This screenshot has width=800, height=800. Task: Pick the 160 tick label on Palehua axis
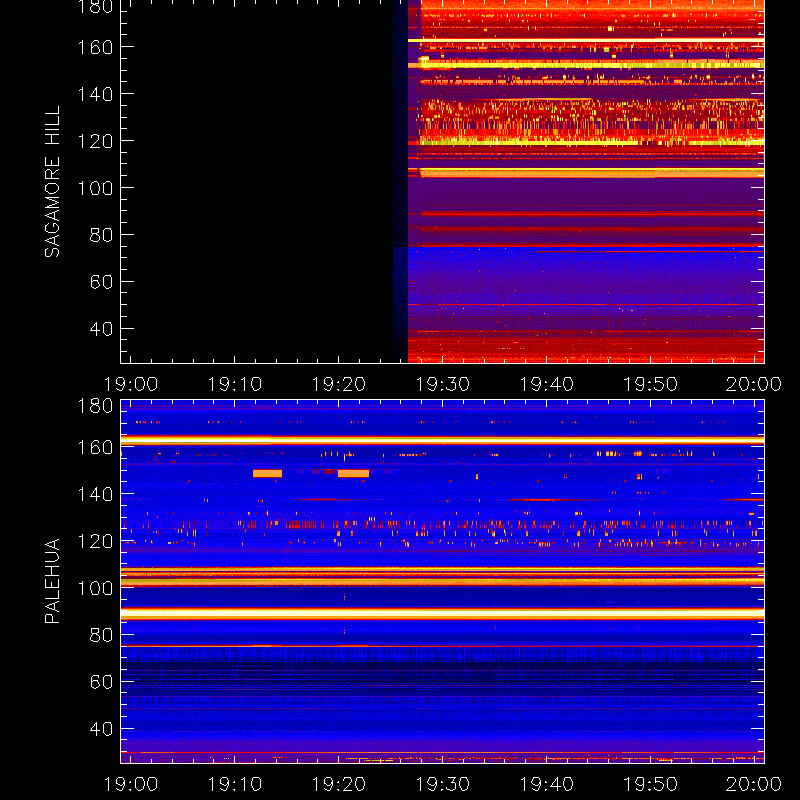pyautogui.click(x=95, y=448)
